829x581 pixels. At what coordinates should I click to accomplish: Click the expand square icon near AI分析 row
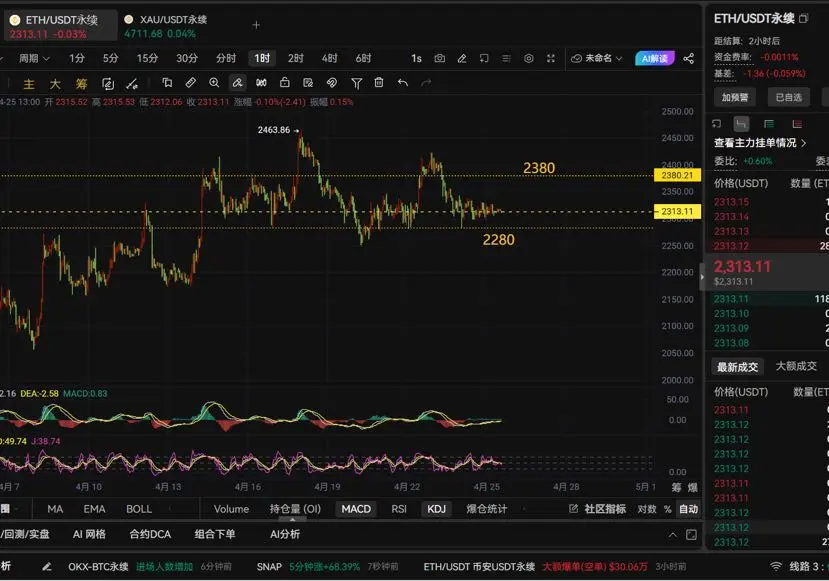pyautogui.click(x=691, y=534)
